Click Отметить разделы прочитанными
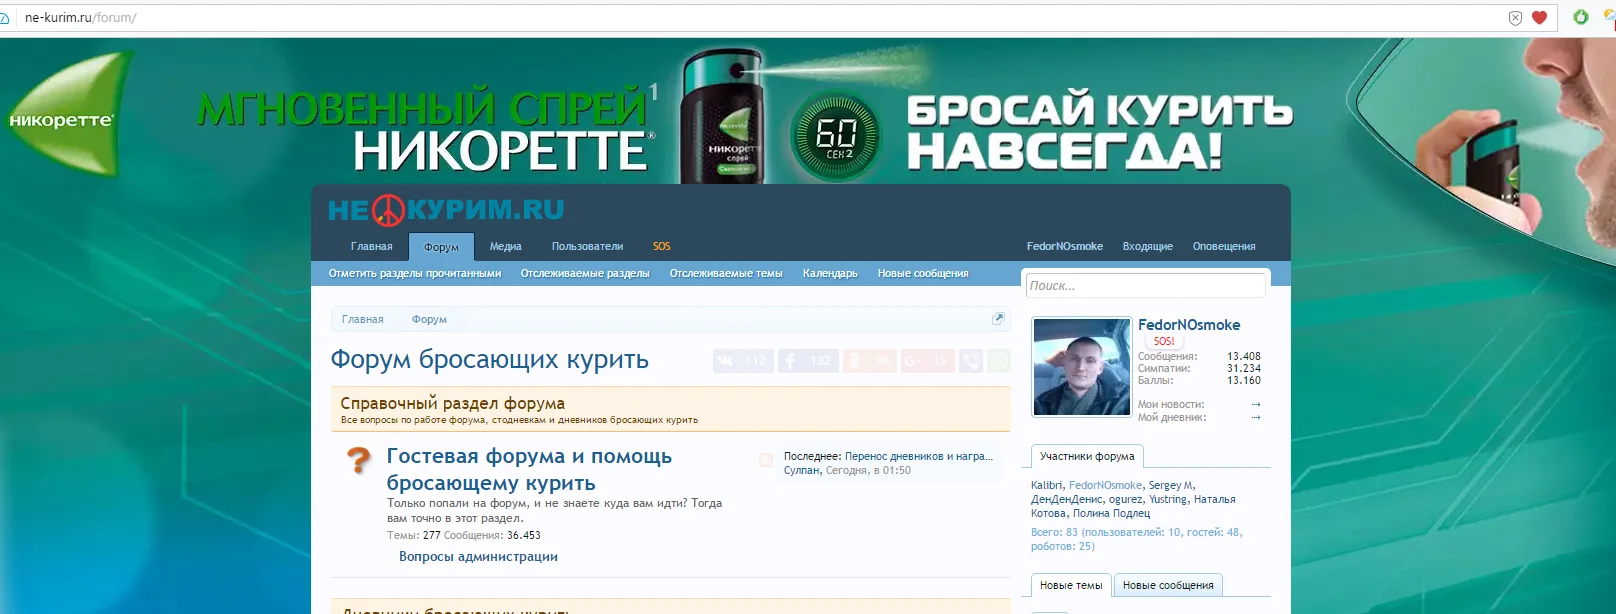Viewport: 1616px width, 614px height. (x=415, y=273)
